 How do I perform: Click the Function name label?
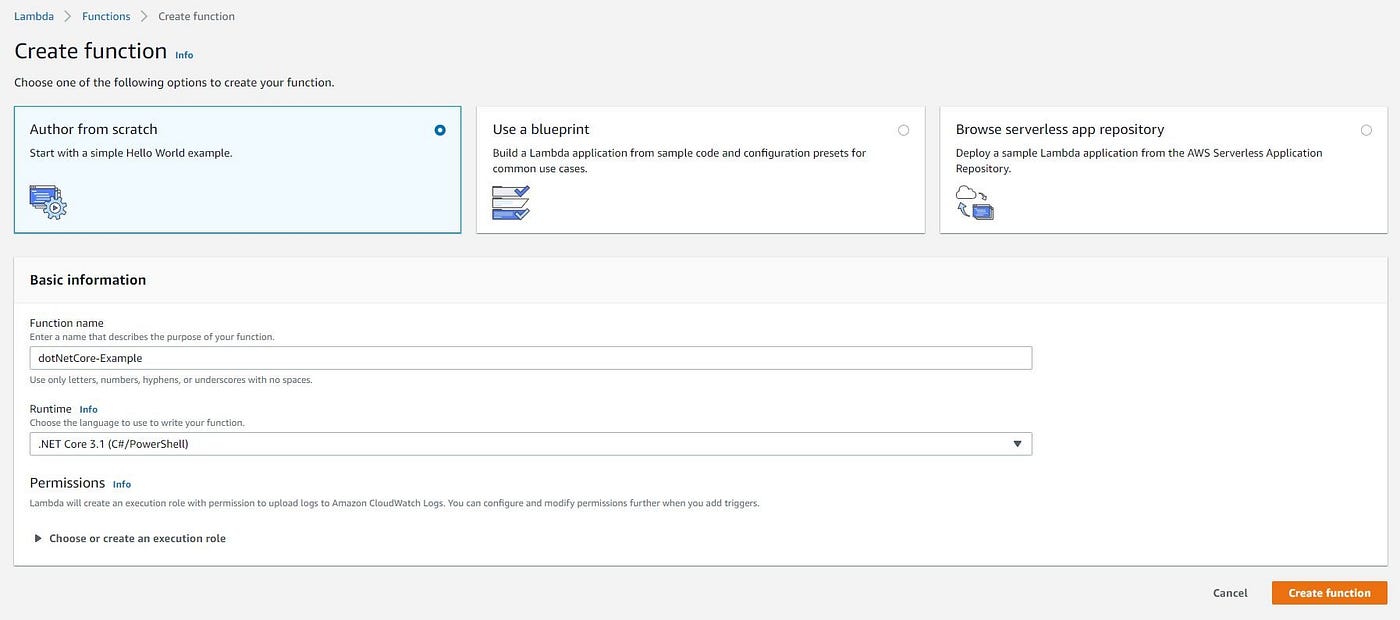point(67,323)
